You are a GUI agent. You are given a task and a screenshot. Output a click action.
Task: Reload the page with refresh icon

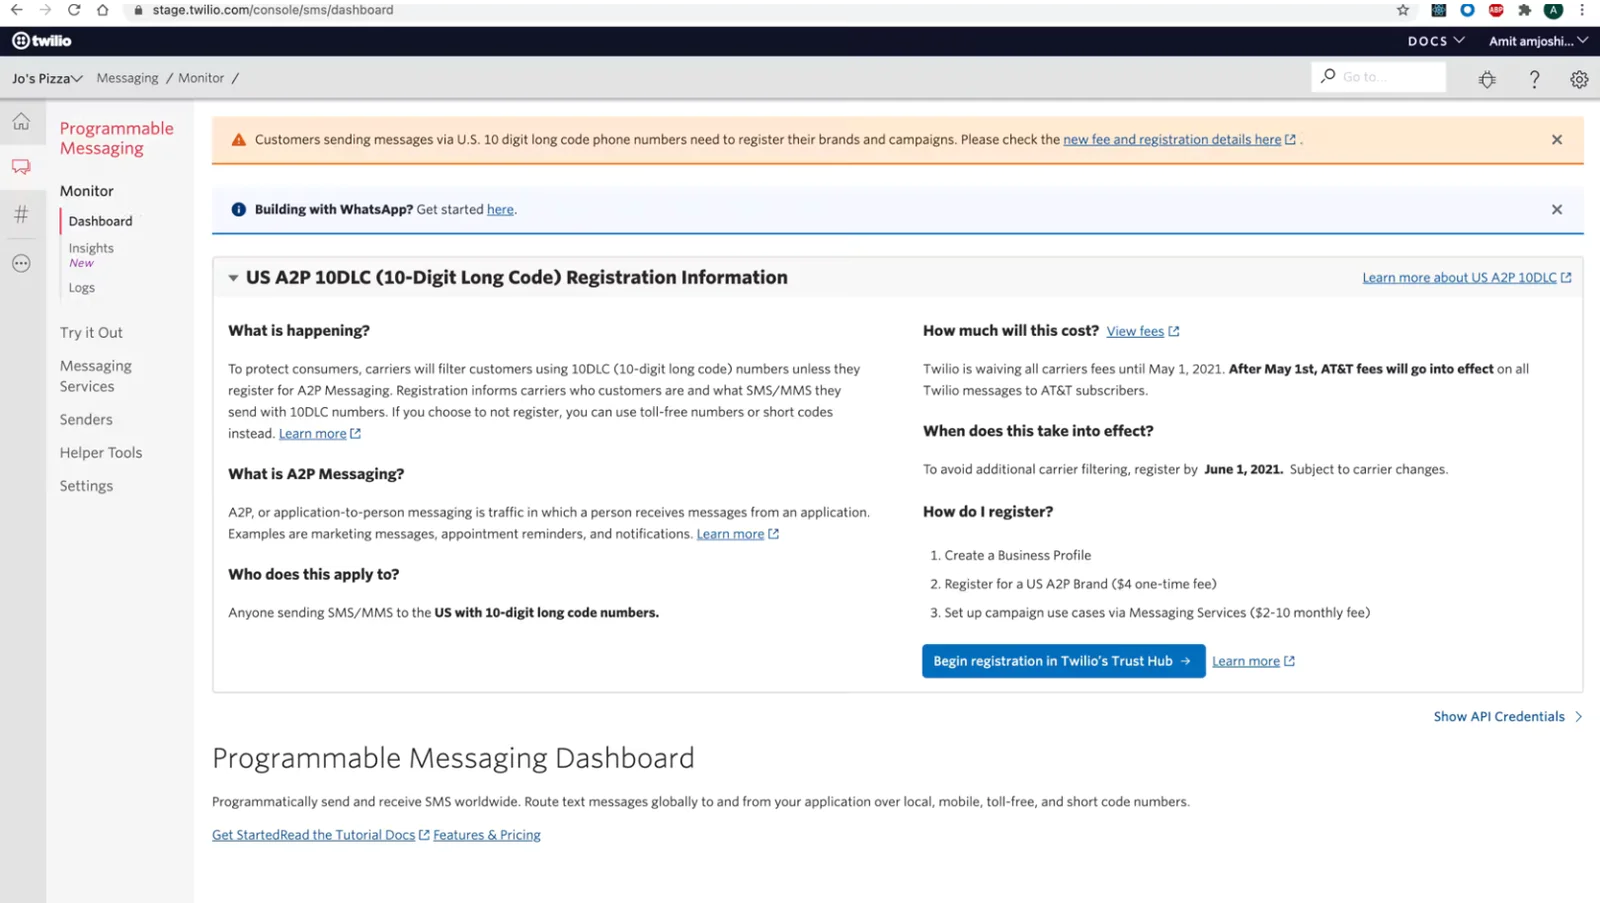74,10
